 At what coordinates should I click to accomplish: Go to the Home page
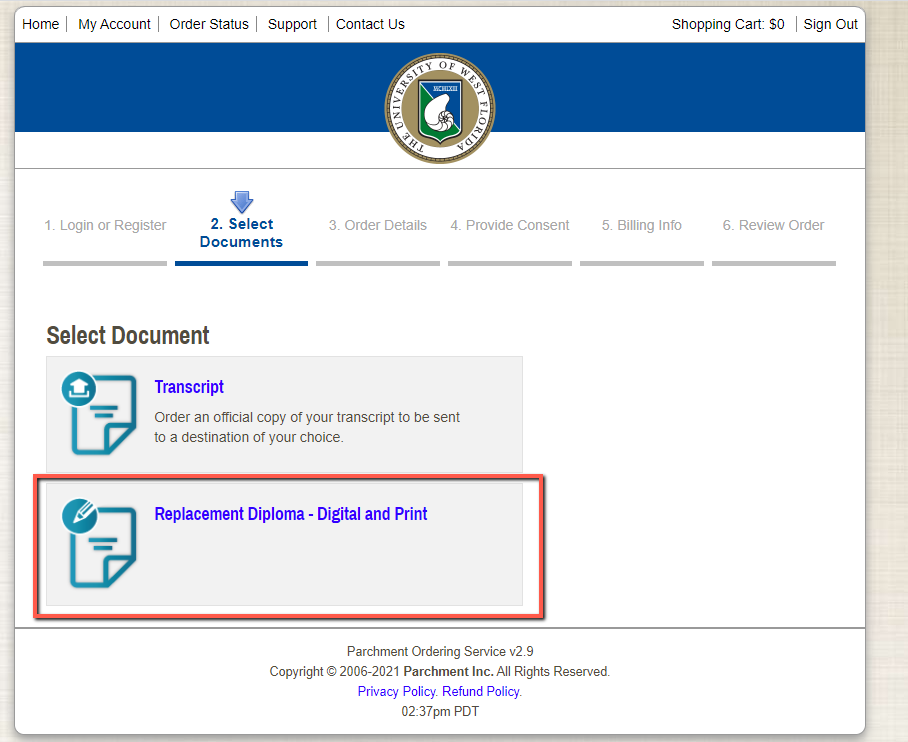point(41,24)
